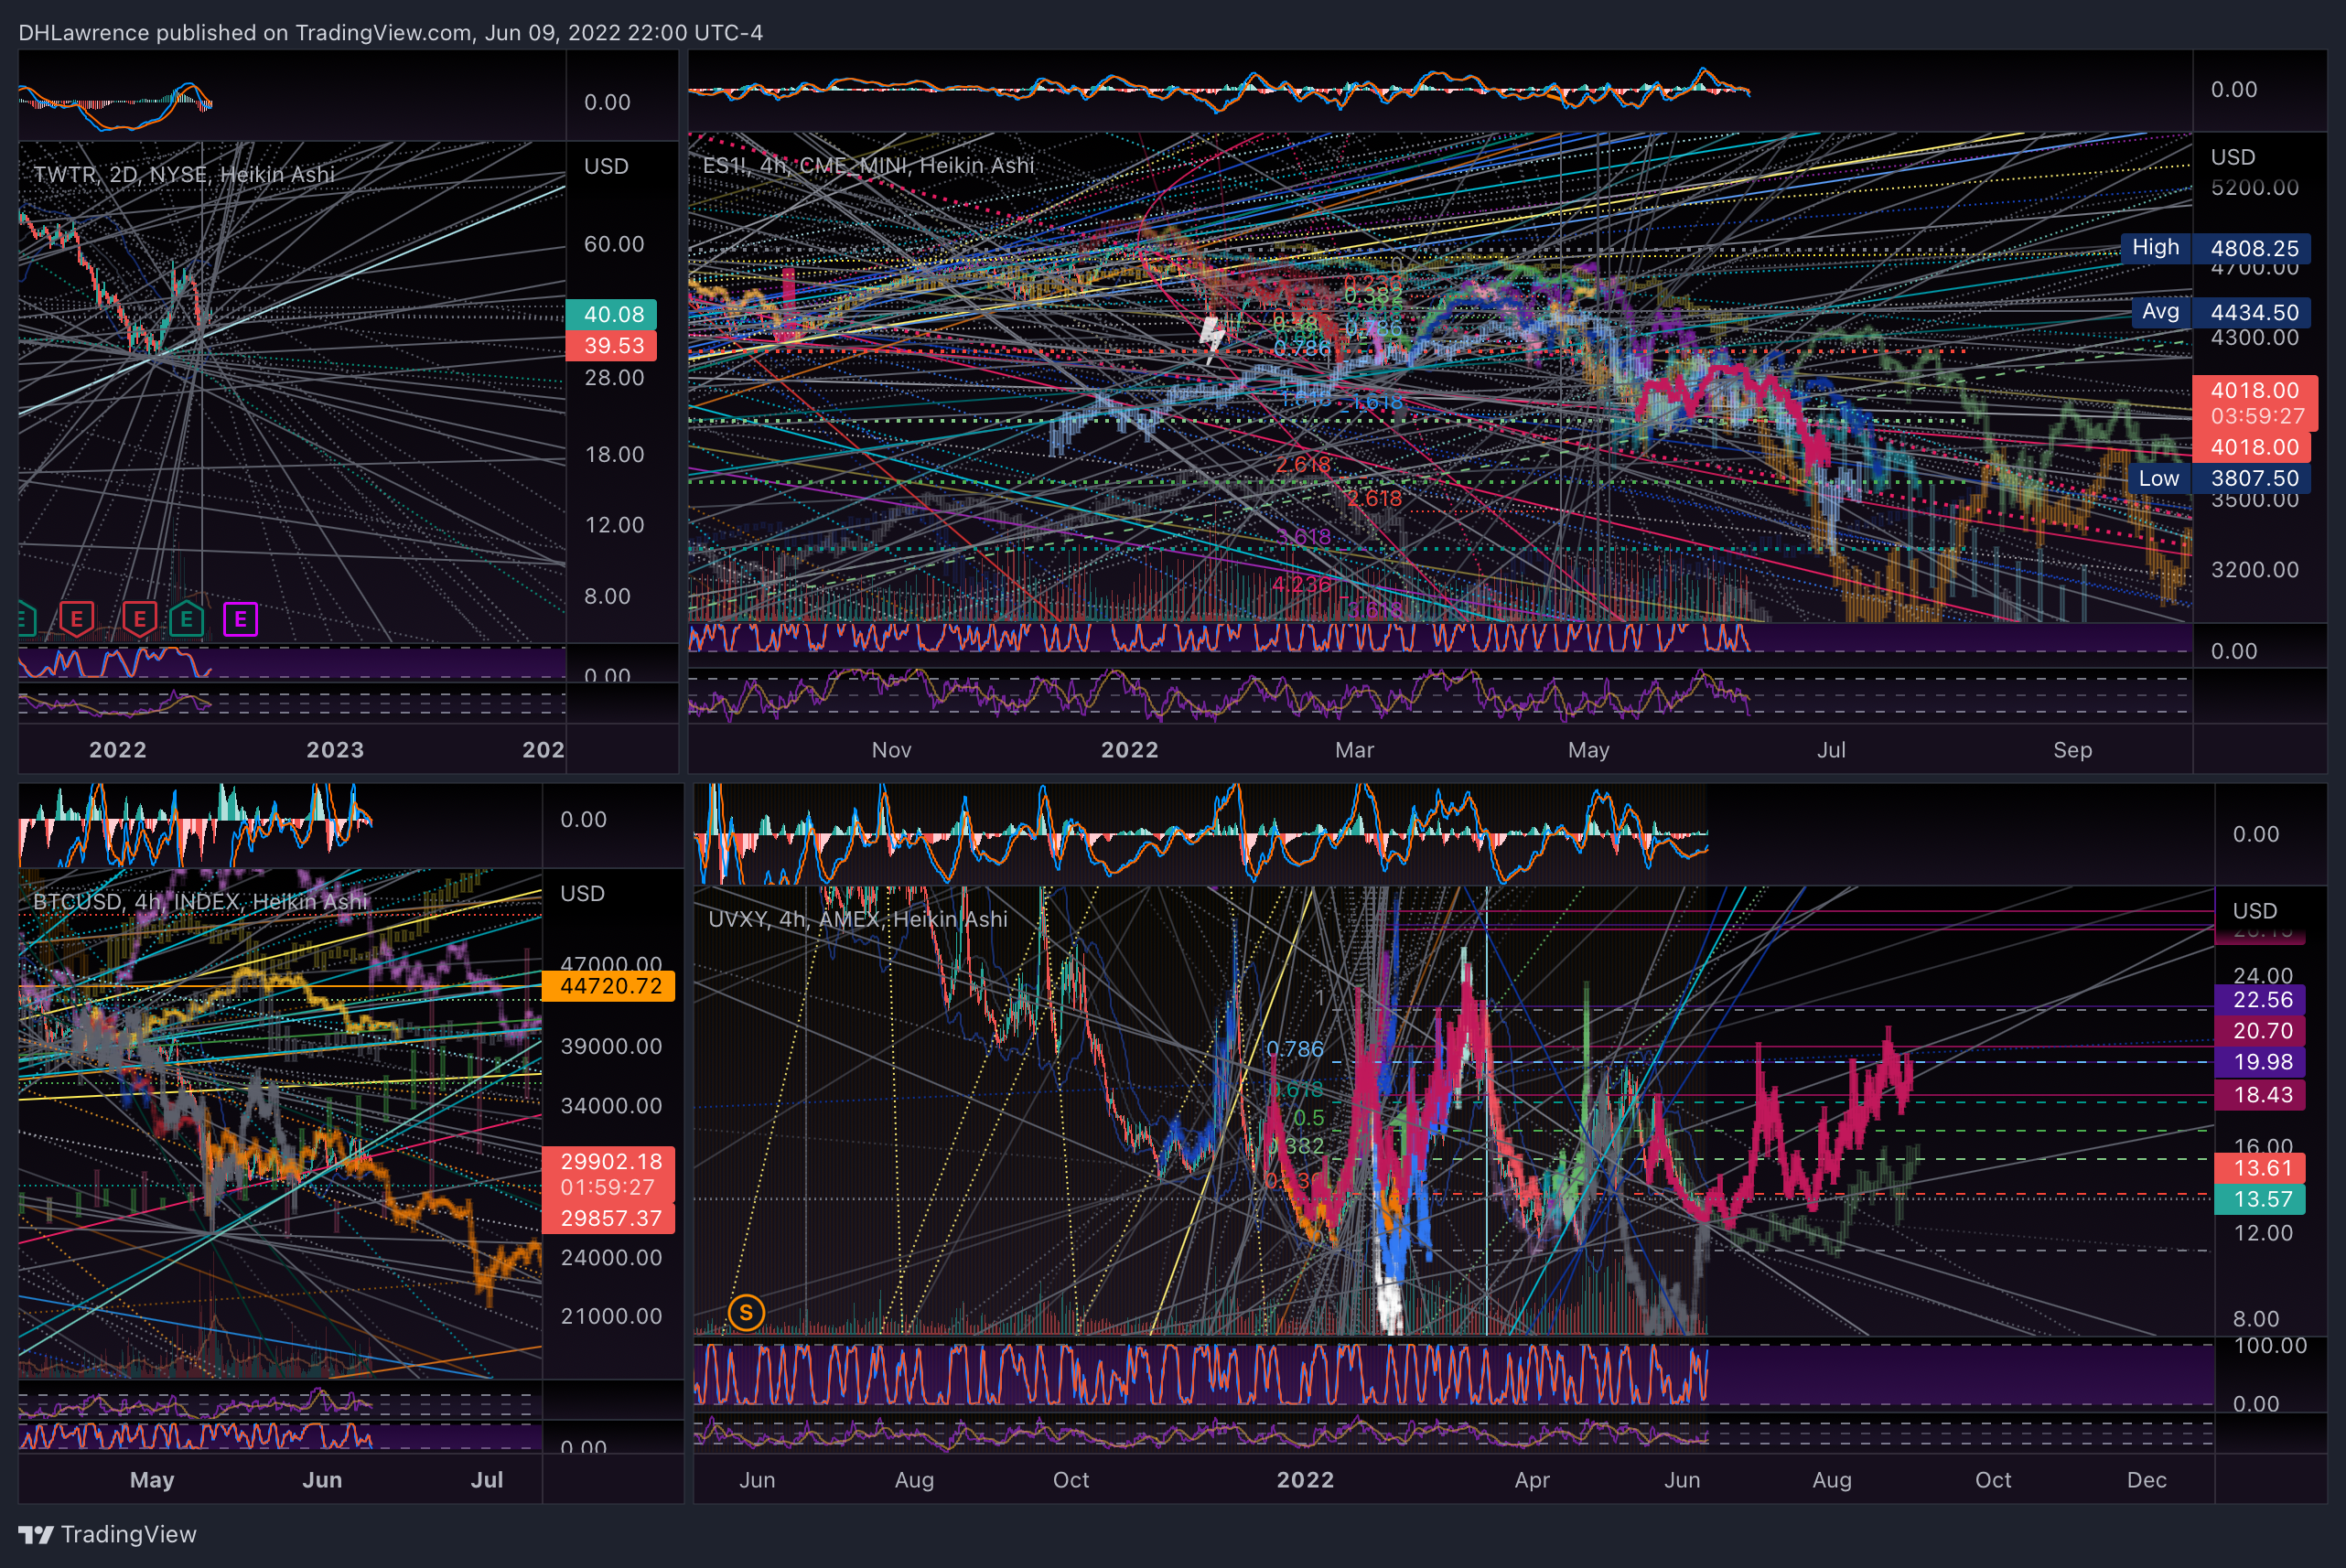The height and width of the screenshot is (1568, 2346).
Task: Click the 5200.00 tick on ES1! price axis
Action: click(2255, 188)
